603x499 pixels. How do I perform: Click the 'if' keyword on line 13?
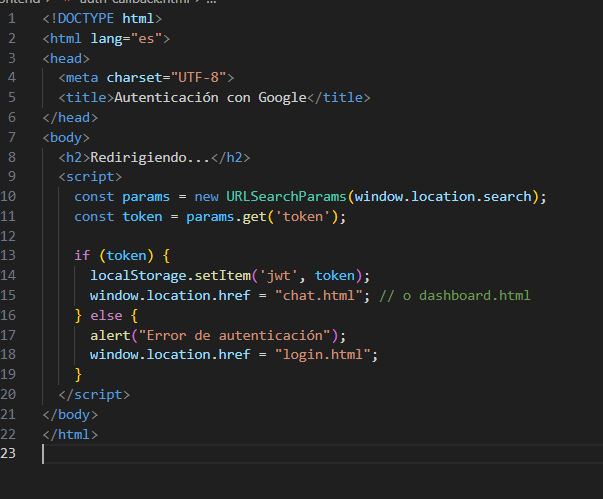(82, 256)
